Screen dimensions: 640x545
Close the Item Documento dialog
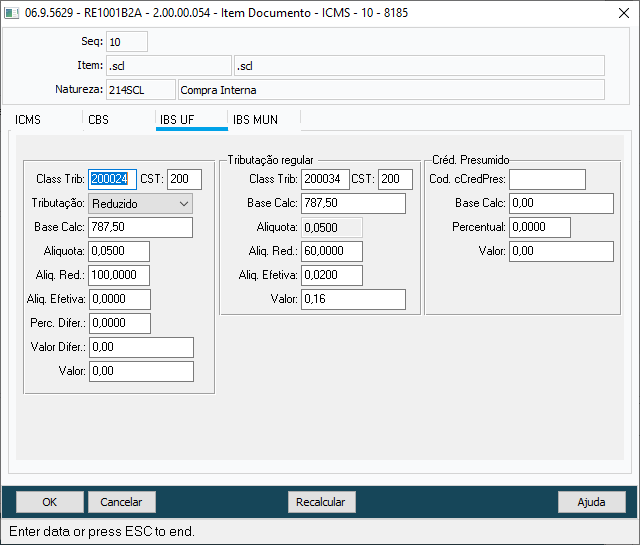(624, 13)
